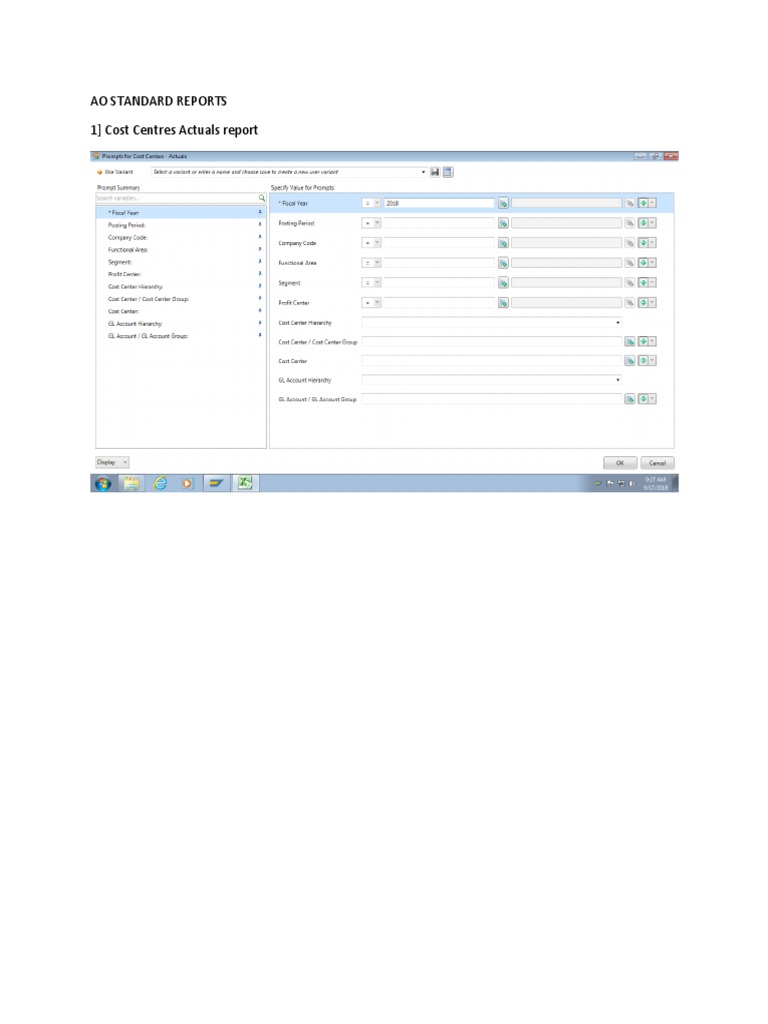Open value help for Cost Center / Cost Center Group
This screenshot has width=768, height=1024.
(x=630, y=342)
